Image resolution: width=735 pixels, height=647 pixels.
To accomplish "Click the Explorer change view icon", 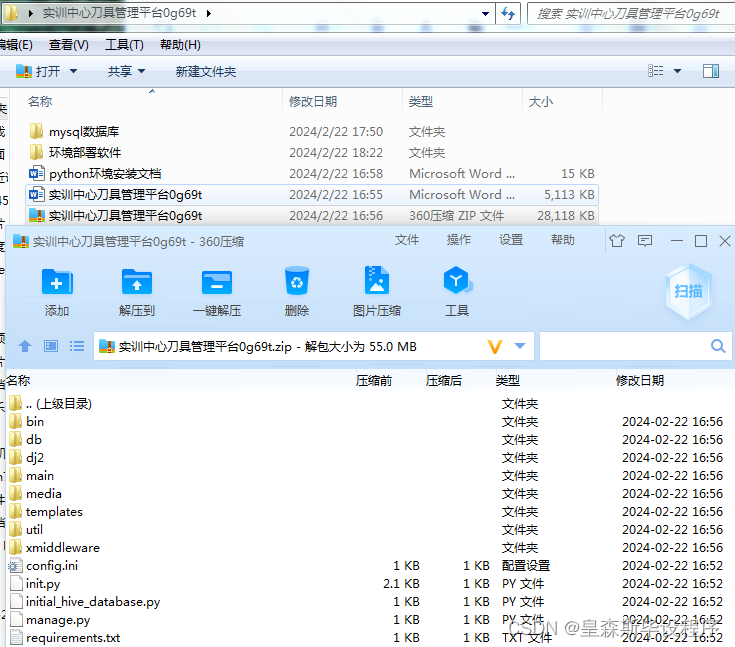I will (x=655, y=71).
